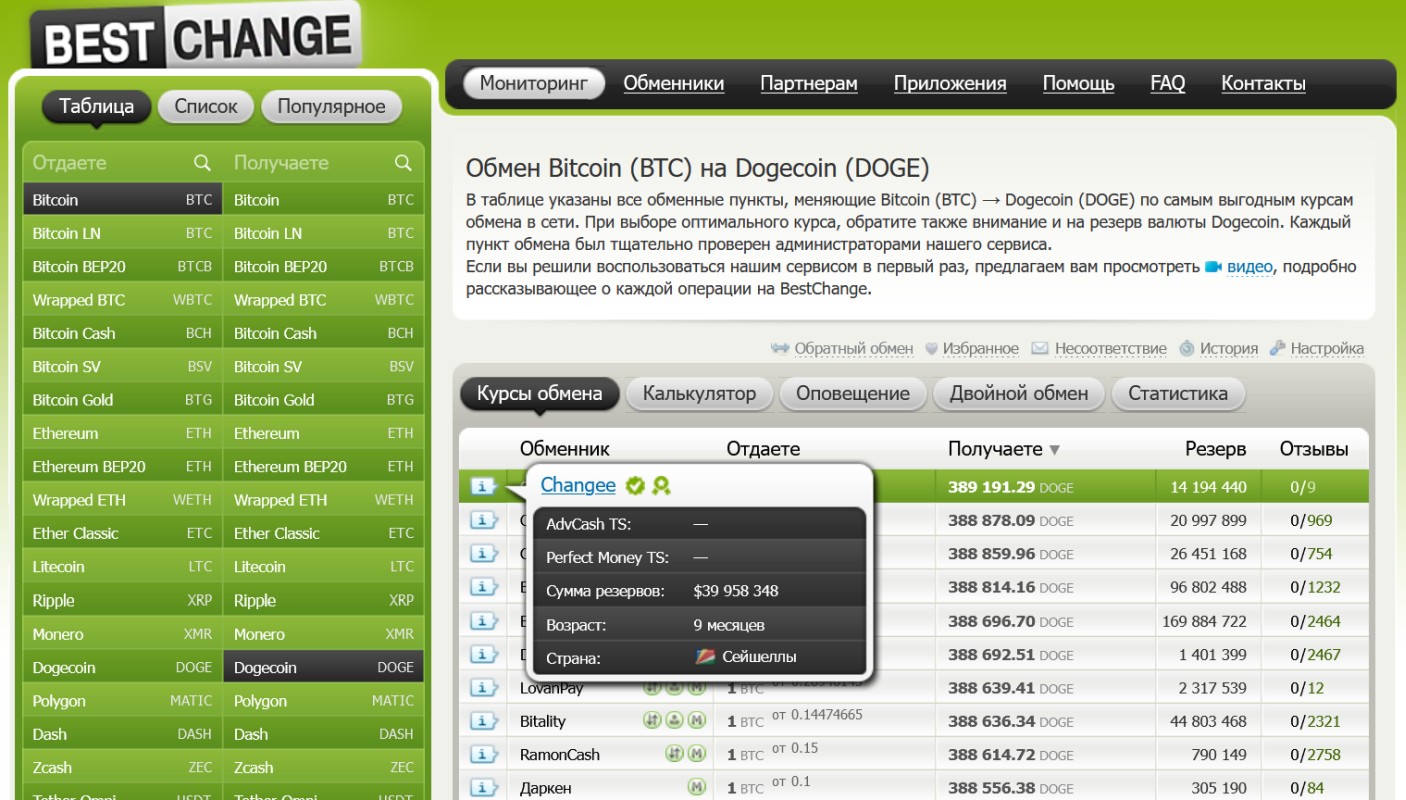Select Monero XMR in the Получаете column
Screen dimensions: 1406x800
coord(324,634)
